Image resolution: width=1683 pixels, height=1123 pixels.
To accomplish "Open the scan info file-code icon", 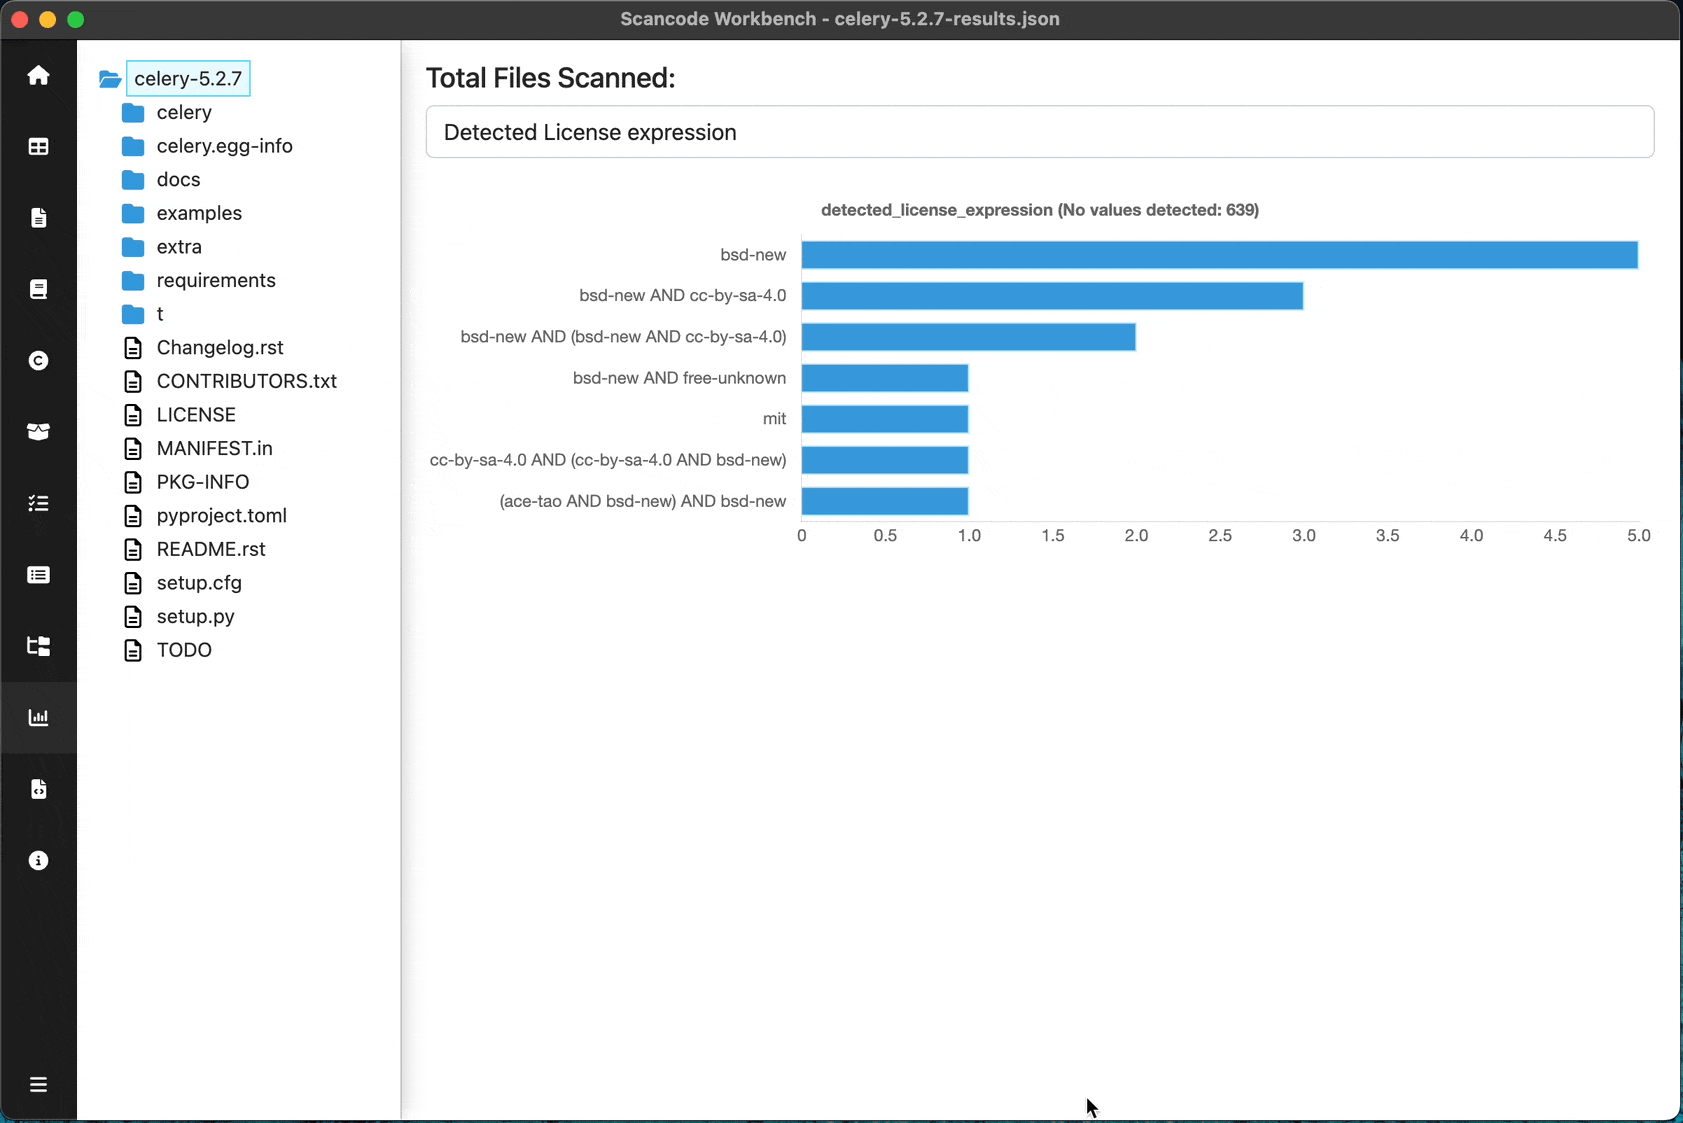I will 38,789.
